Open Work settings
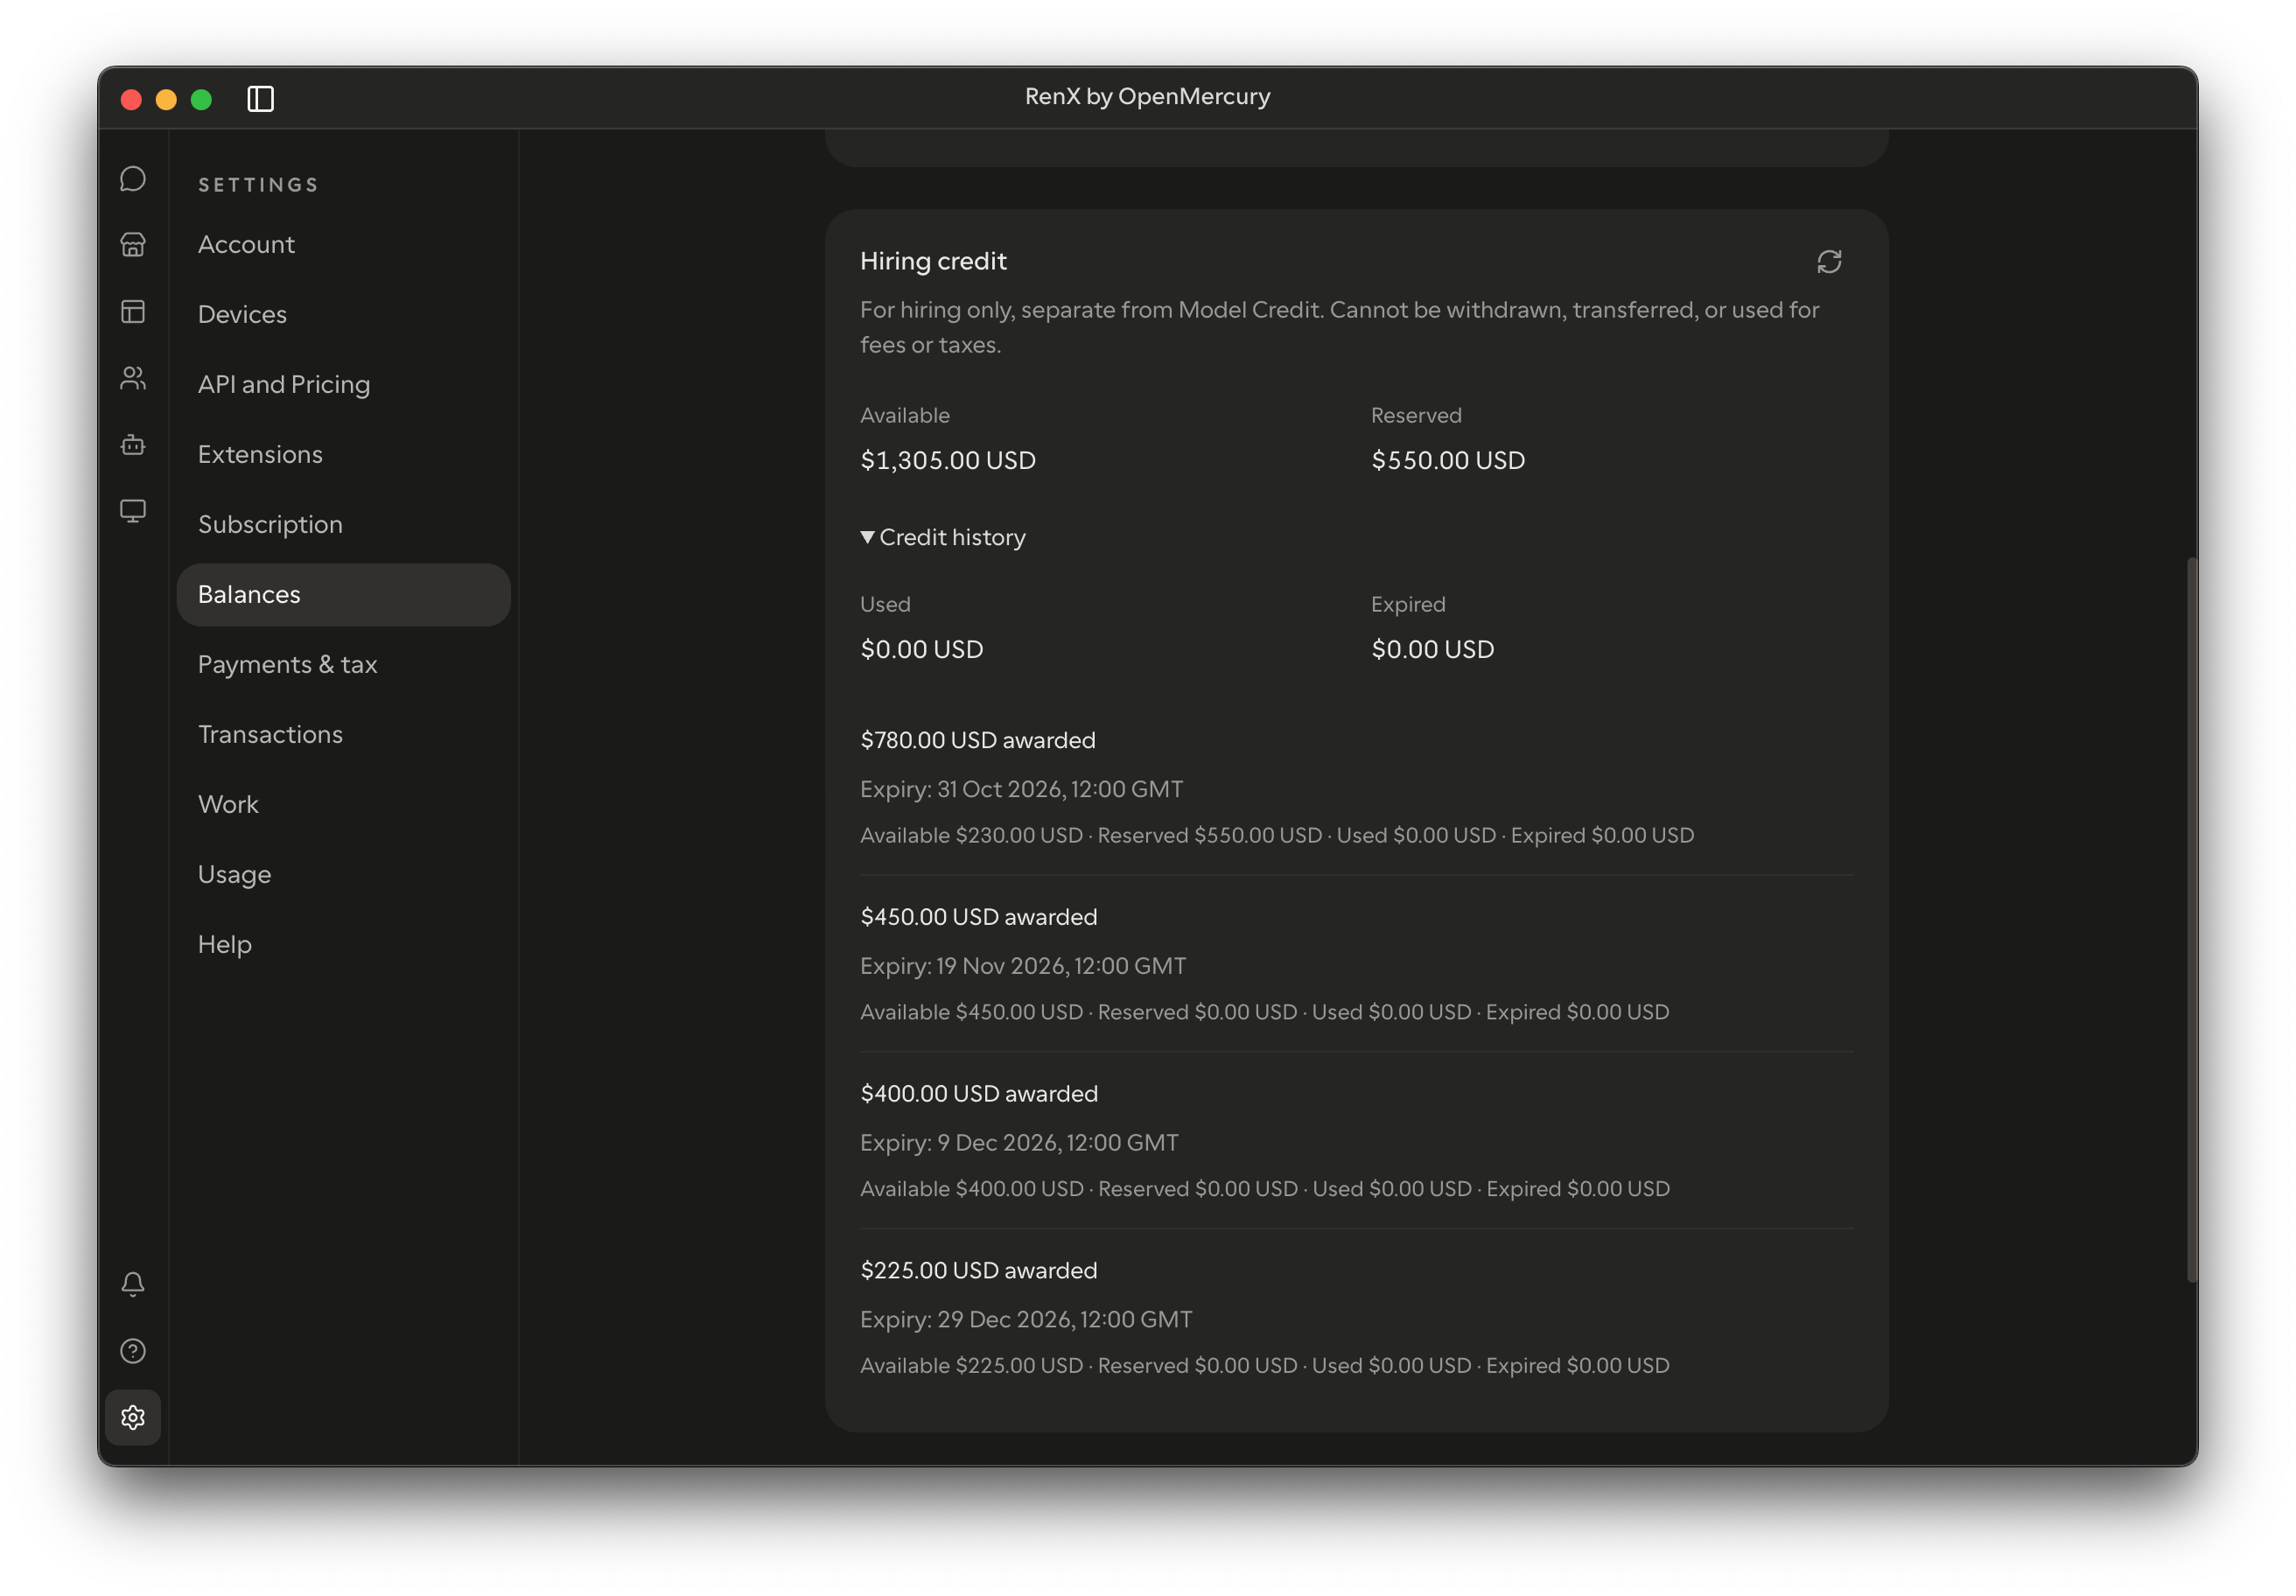The width and height of the screenshot is (2296, 1596). click(343, 804)
